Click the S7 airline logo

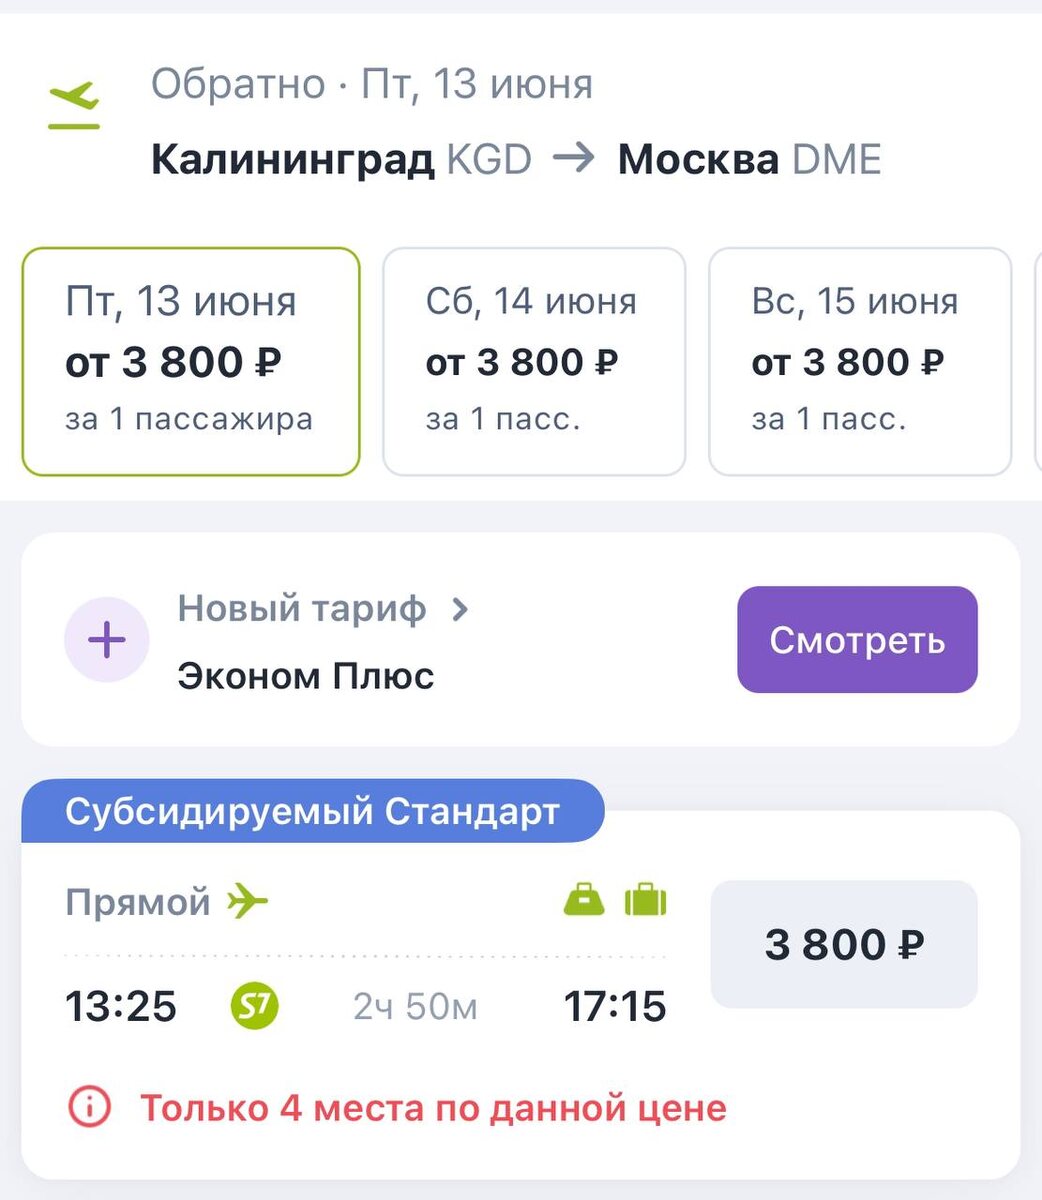tap(255, 1006)
